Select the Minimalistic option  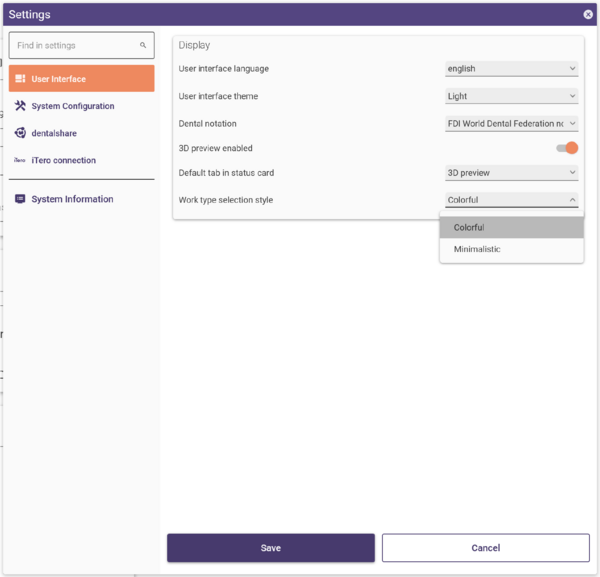(511, 249)
